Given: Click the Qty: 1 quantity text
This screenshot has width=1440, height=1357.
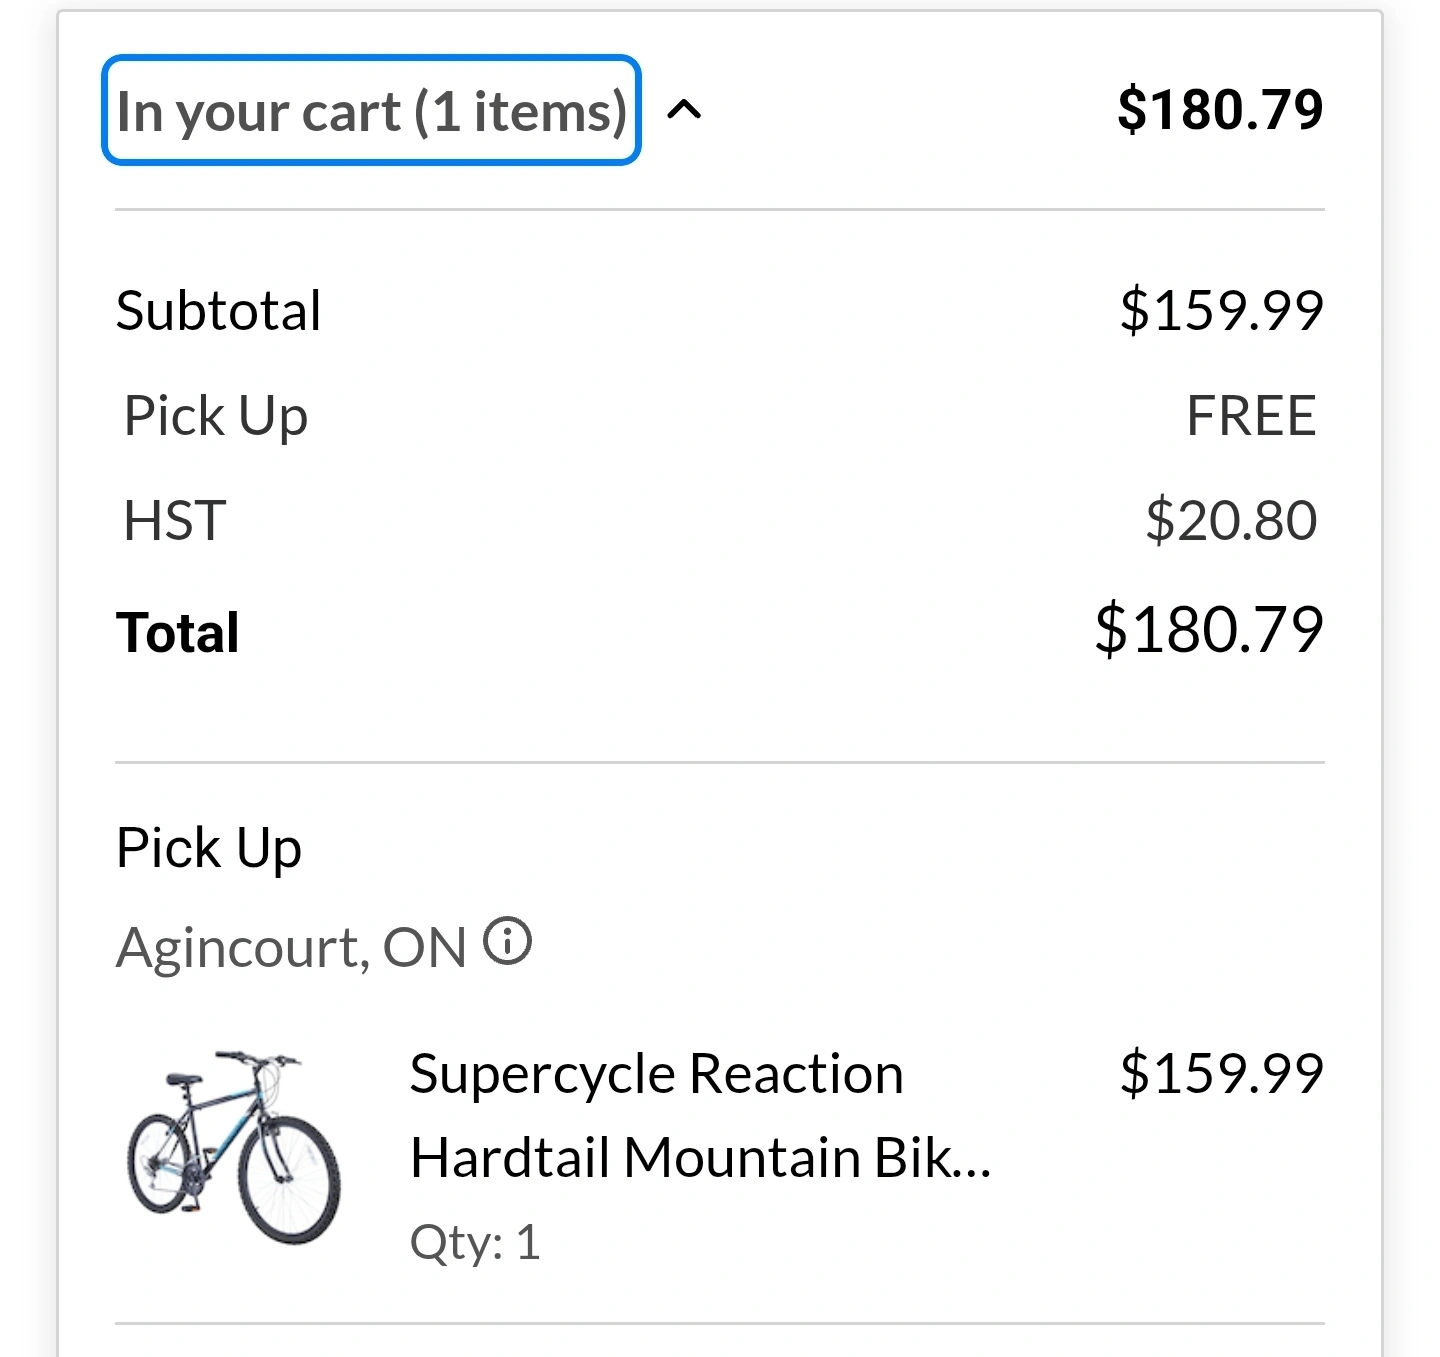Looking at the screenshot, I should tap(475, 1243).
